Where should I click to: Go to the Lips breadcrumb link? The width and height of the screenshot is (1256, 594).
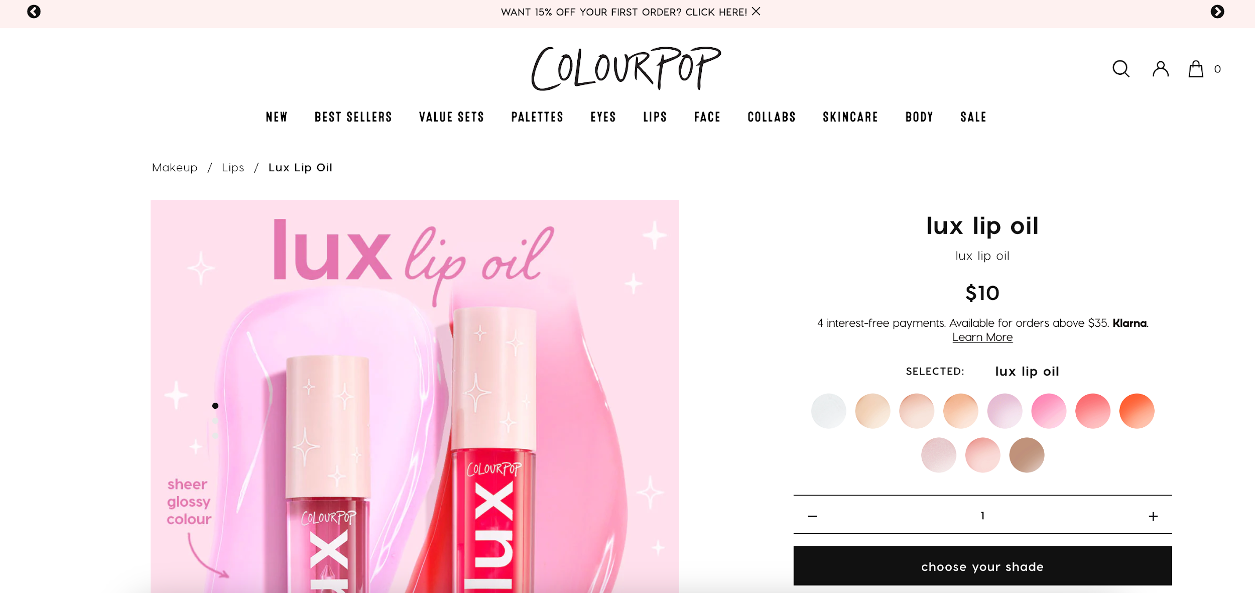click(x=233, y=168)
